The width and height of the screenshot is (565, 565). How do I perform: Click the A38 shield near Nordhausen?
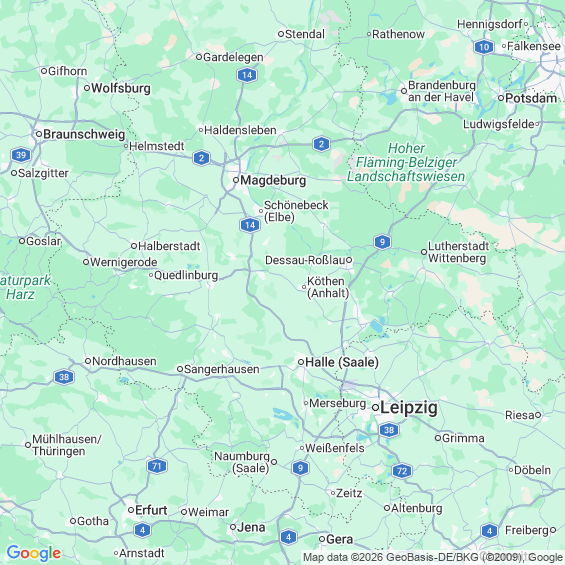point(64,377)
